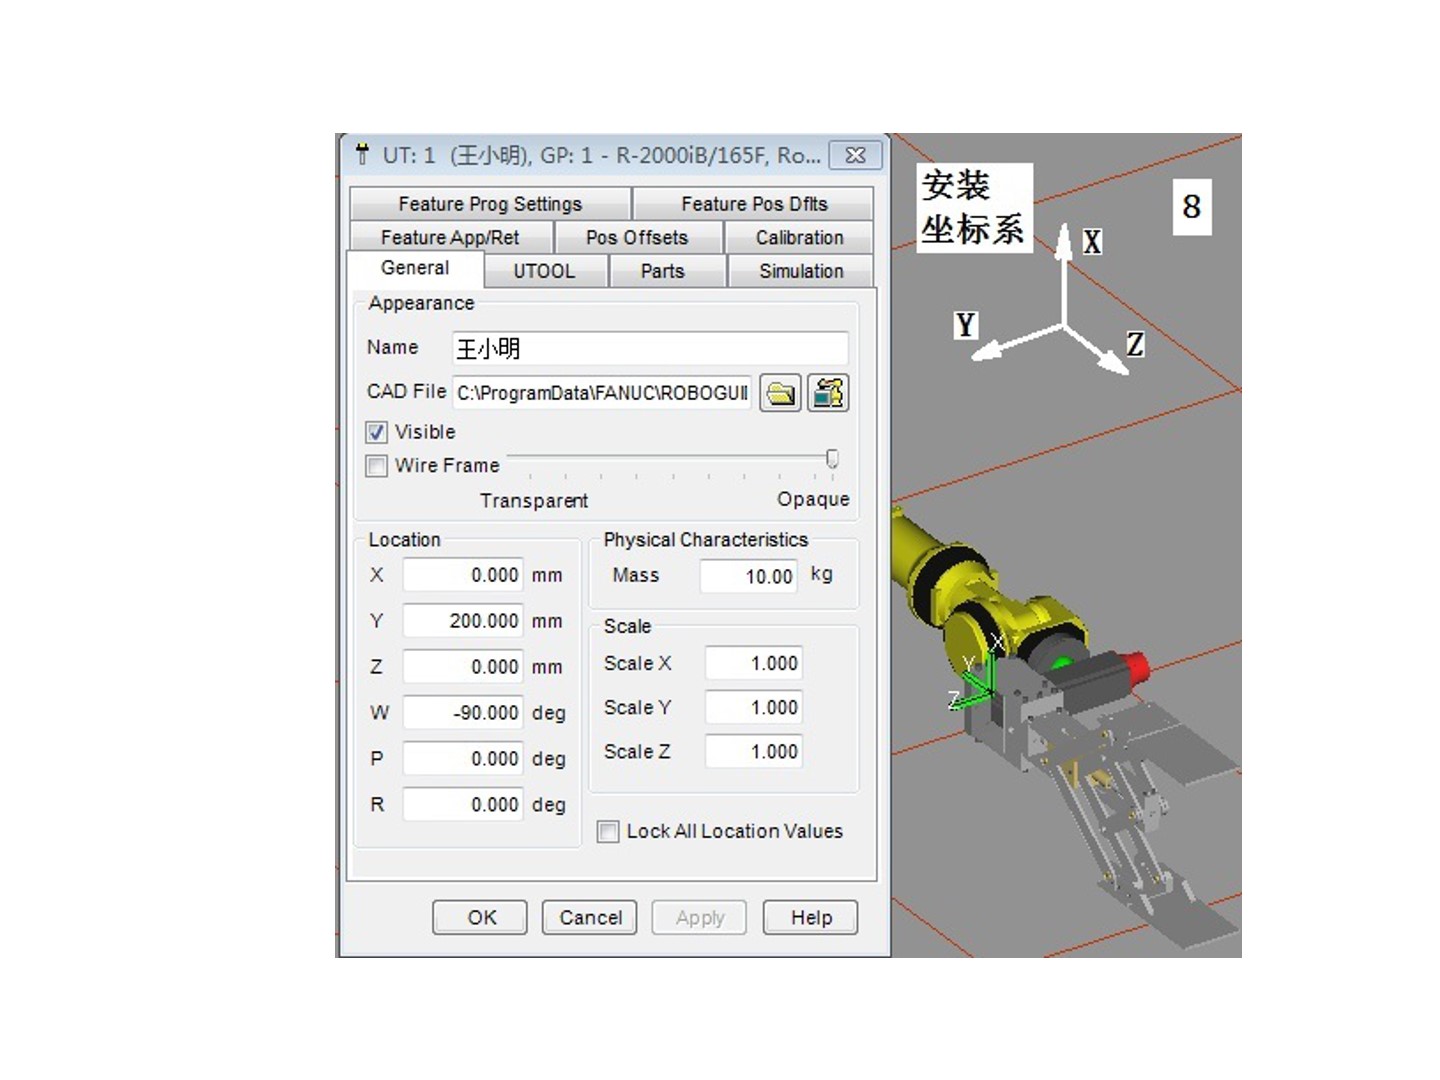The image size is (1440, 1080).
Task: Select the W rotation field
Action: click(463, 713)
